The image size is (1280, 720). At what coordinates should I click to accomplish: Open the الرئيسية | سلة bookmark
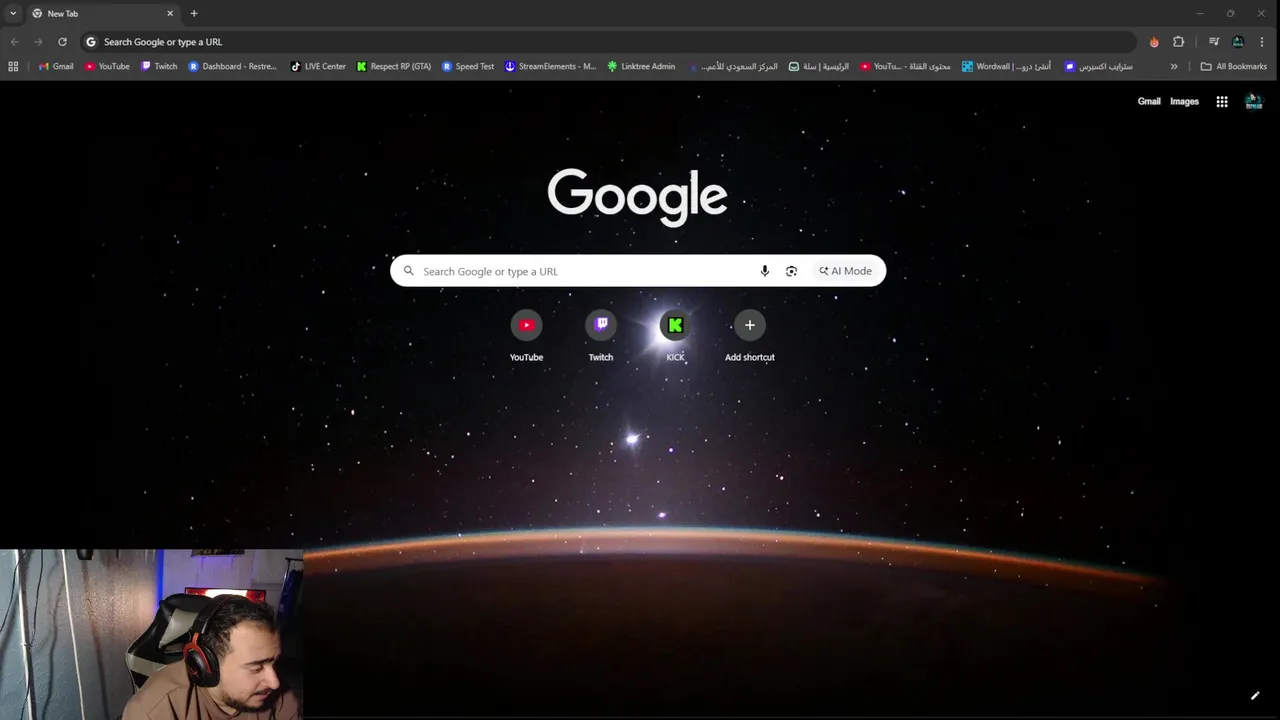coord(818,66)
